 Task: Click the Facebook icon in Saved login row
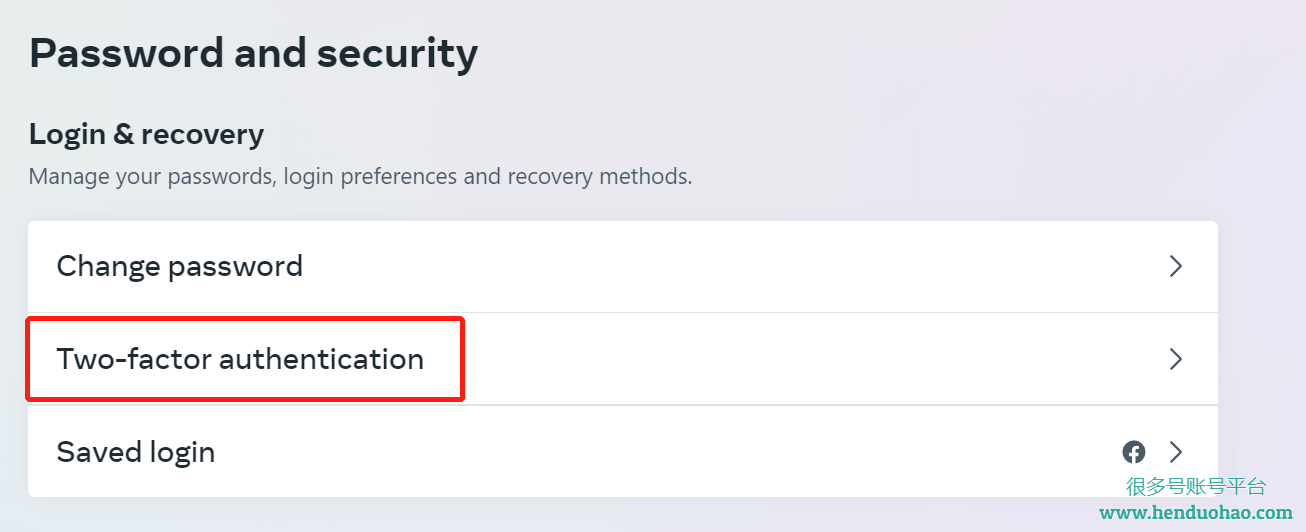(x=1133, y=452)
